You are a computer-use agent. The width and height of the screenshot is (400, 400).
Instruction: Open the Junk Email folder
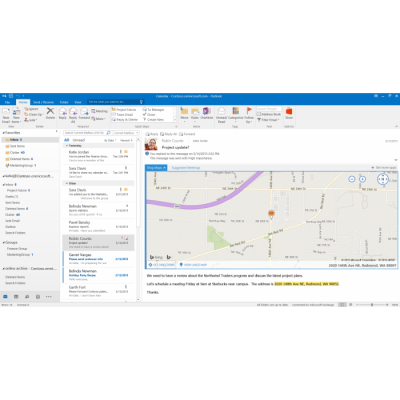12,221
